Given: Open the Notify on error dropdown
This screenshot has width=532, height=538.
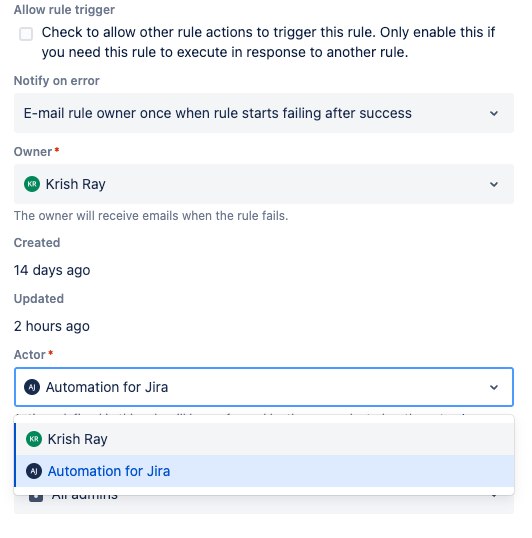Looking at the screenshot, I should tap(264, 113).
